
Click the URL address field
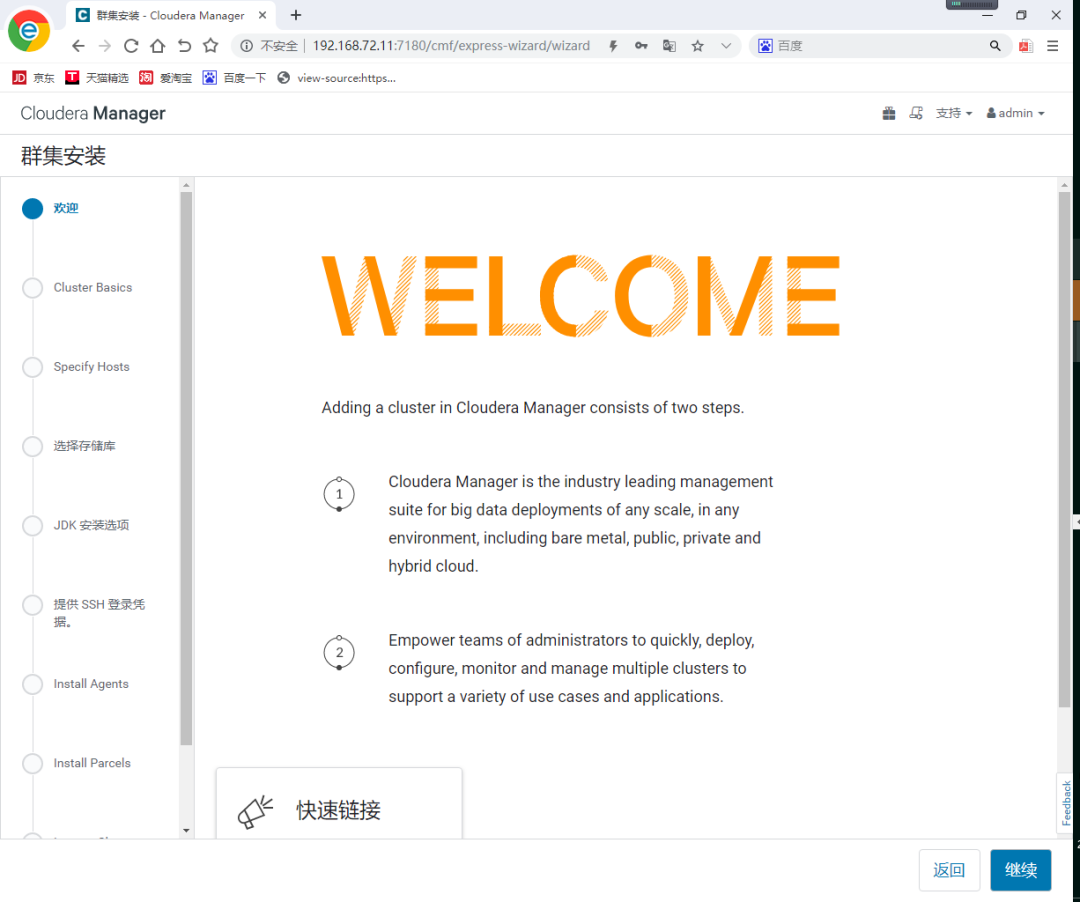(x=451, y=46)
